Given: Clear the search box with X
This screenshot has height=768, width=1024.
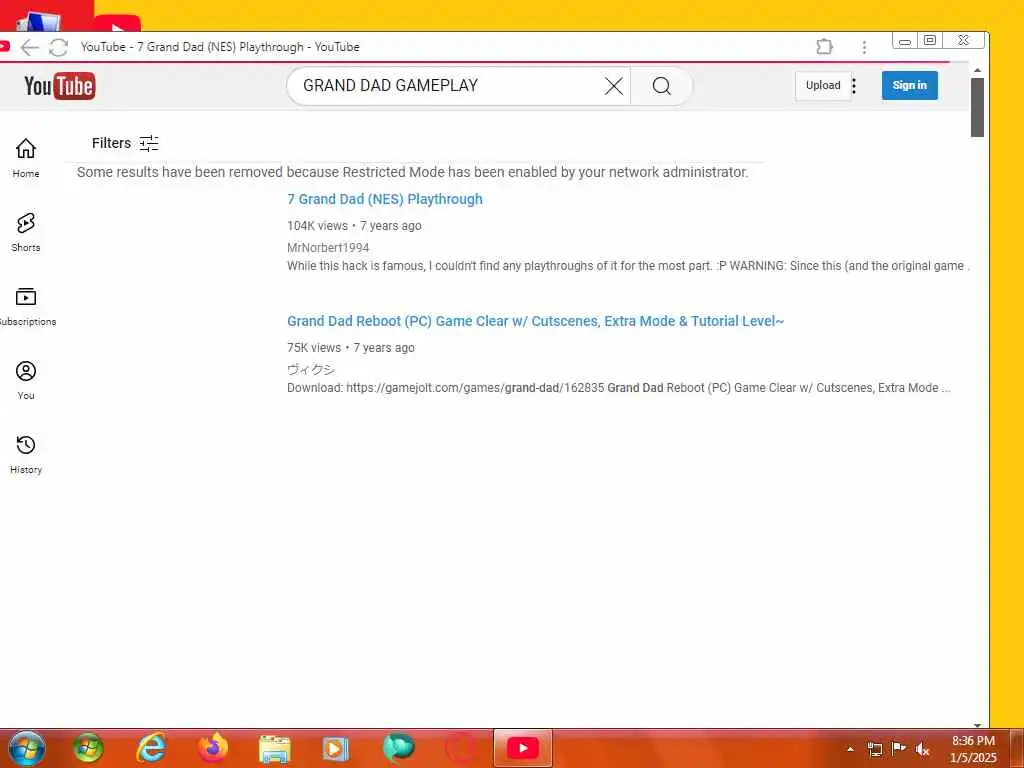Looking at the screenshot, I should click(x=613, y=86).
